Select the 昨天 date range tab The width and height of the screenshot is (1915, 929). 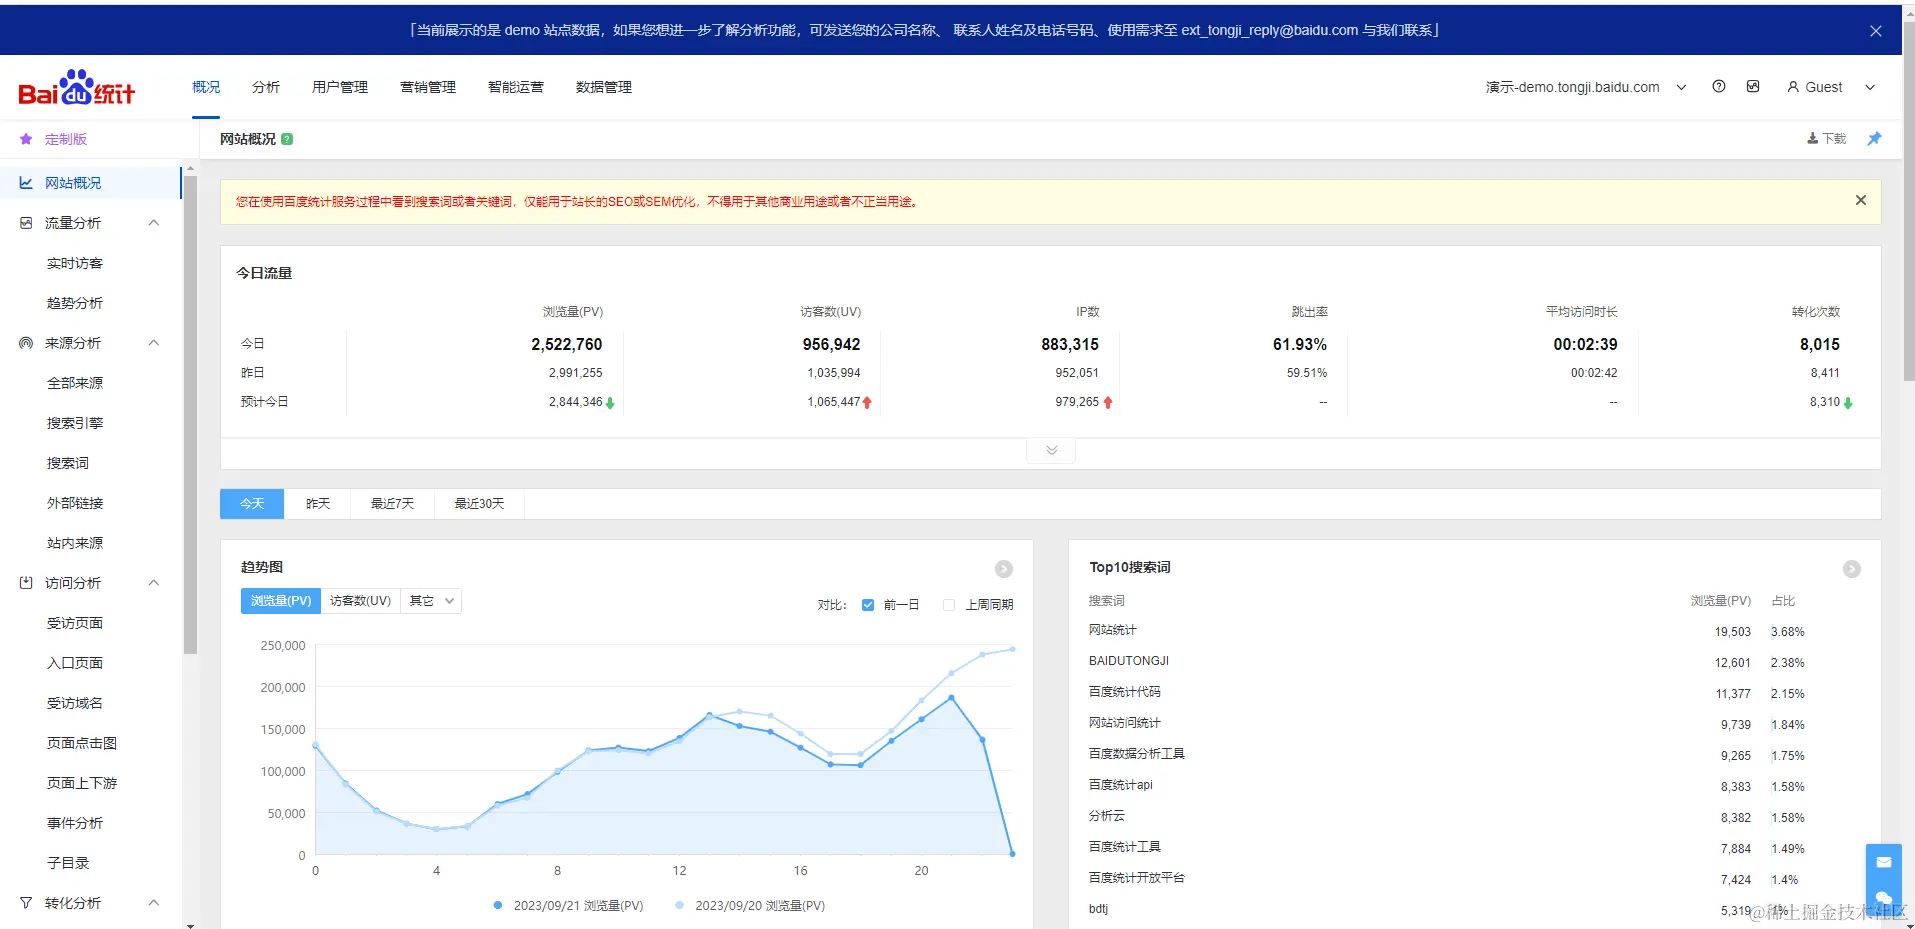coord(318,504)
